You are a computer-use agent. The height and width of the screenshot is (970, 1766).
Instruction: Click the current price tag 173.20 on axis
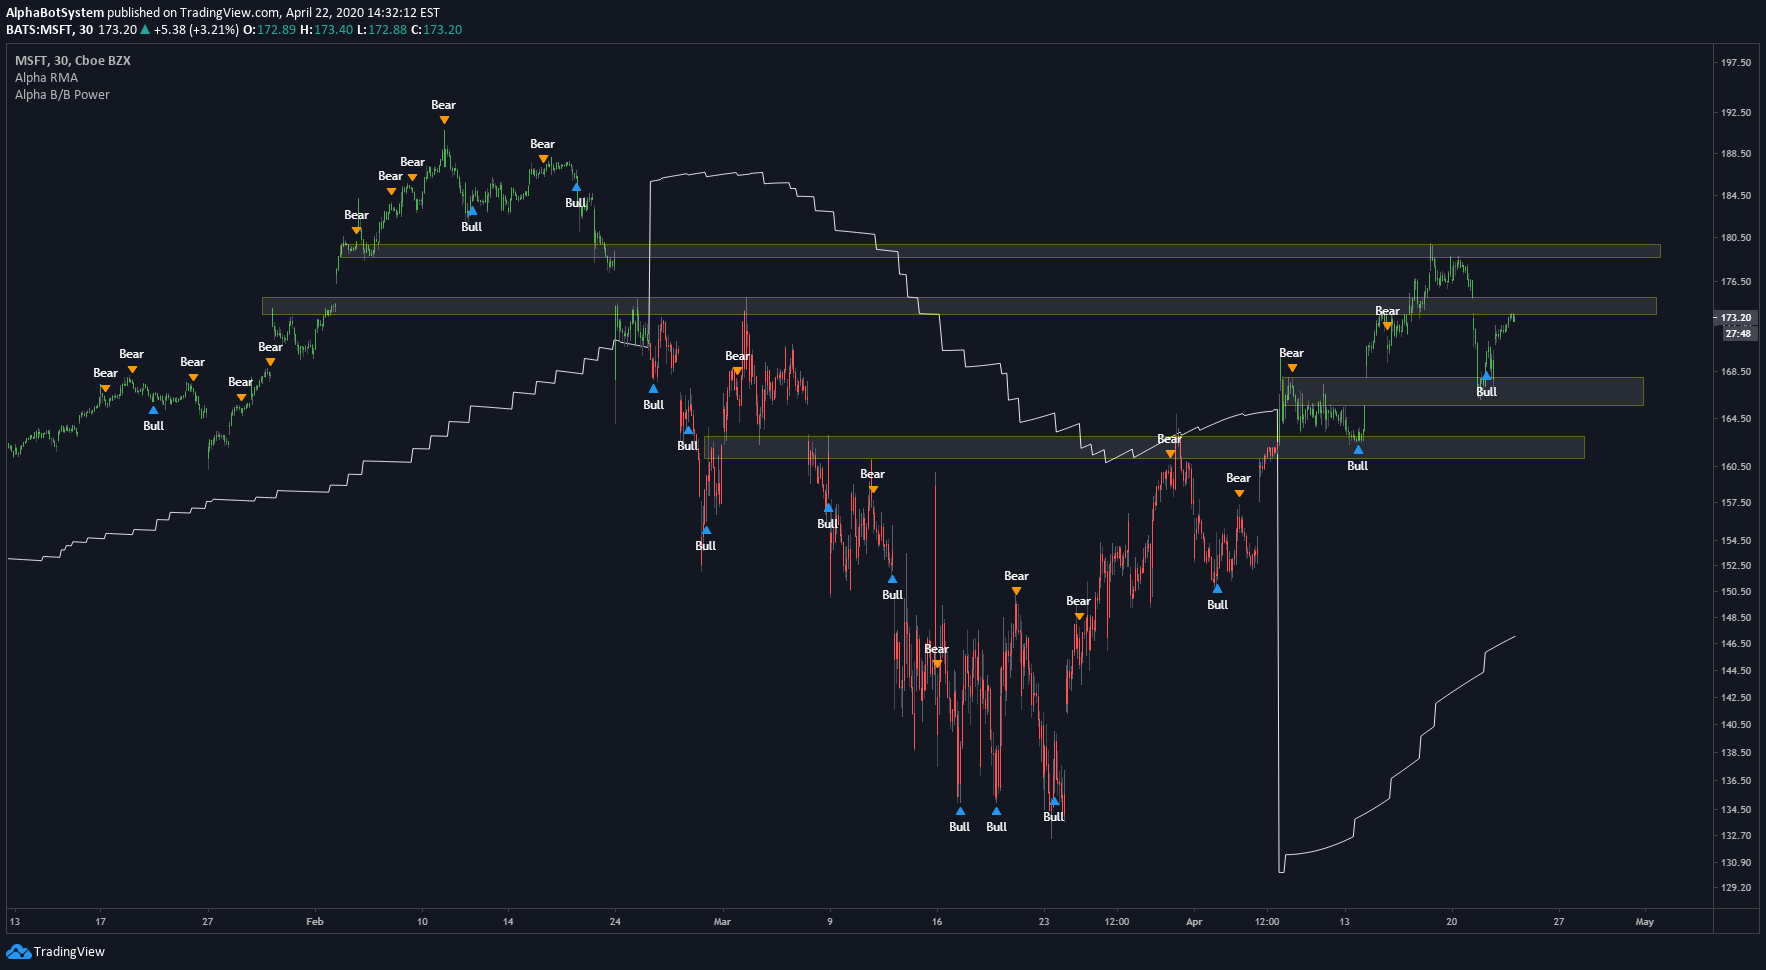click(x=1736, y=318)
